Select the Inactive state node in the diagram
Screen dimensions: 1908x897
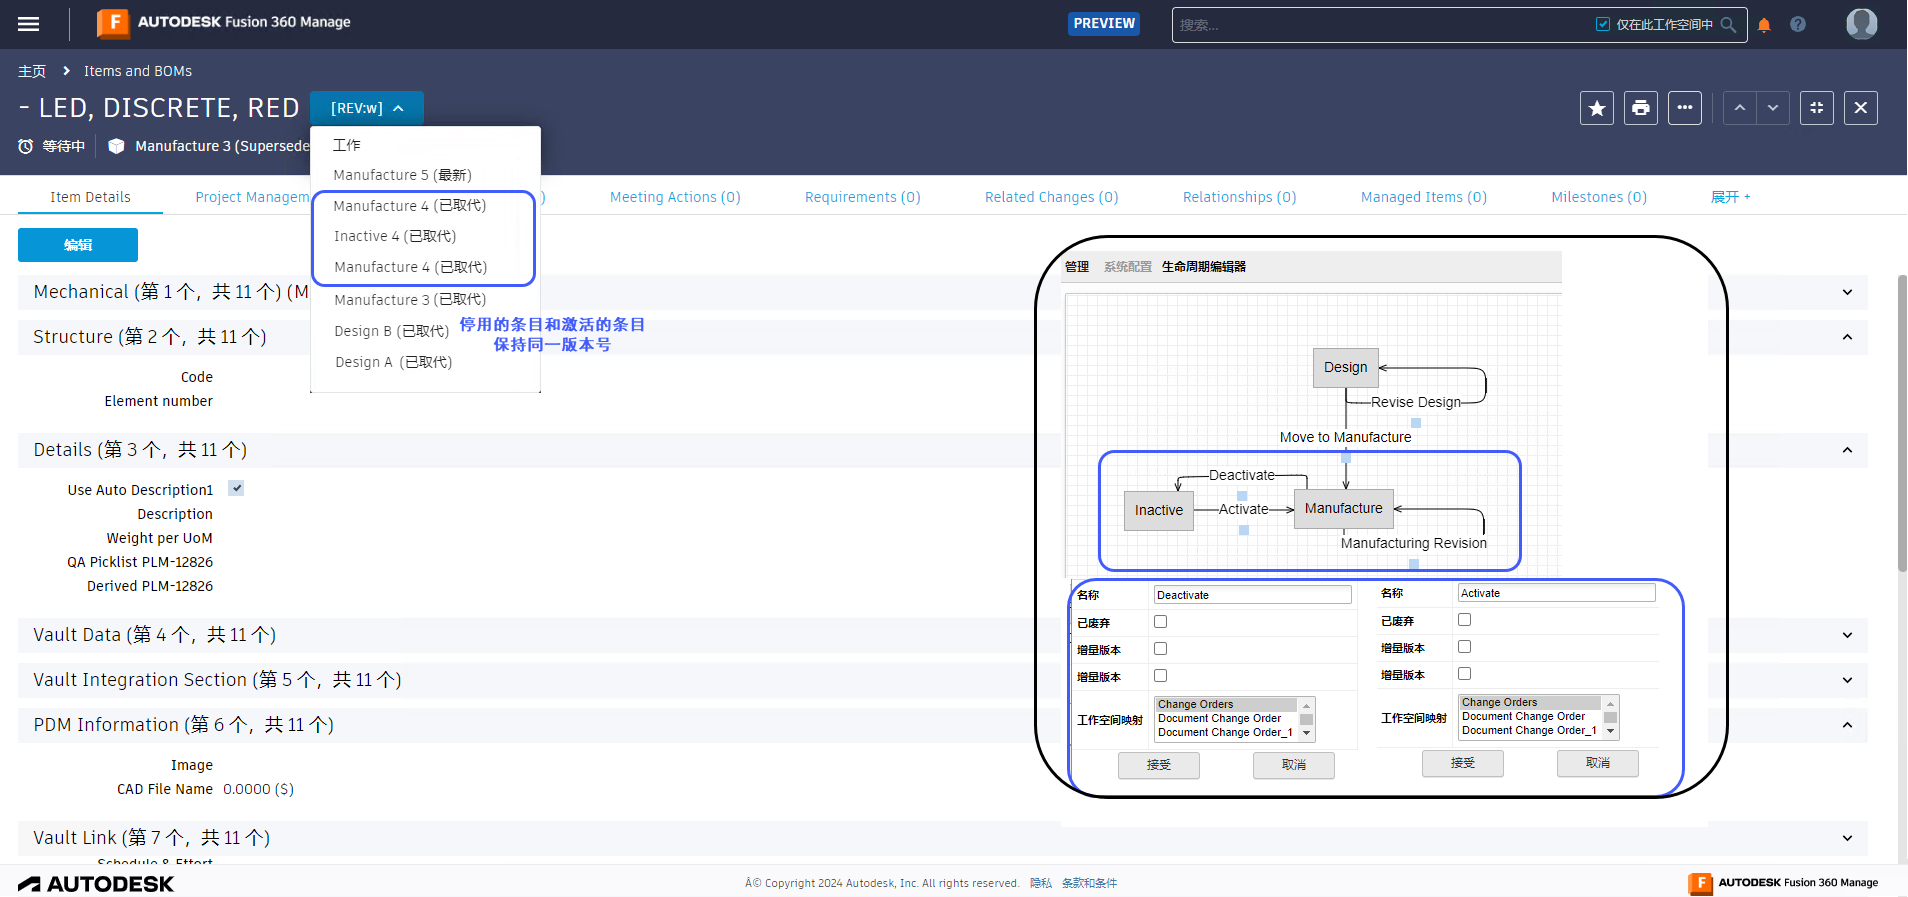[x=1159, y=510]
